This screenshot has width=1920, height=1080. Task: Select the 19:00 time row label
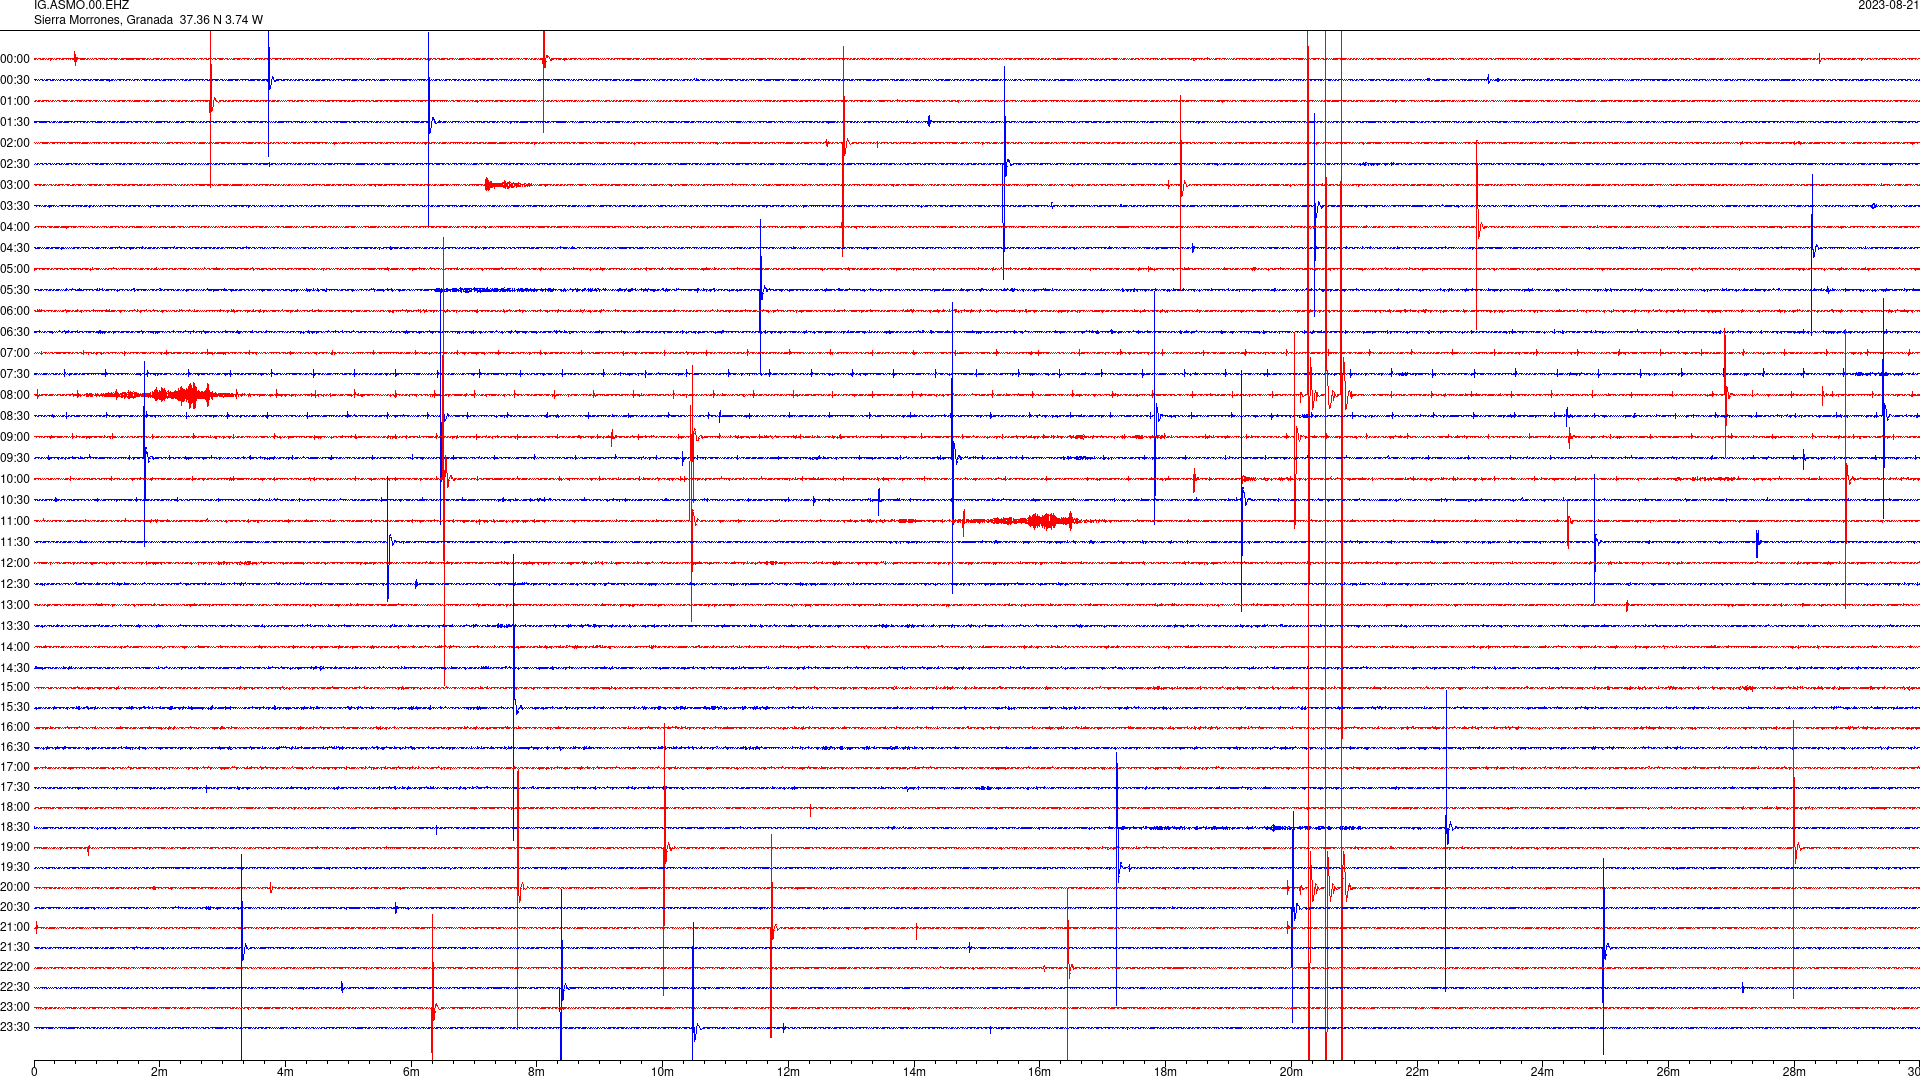15,847
